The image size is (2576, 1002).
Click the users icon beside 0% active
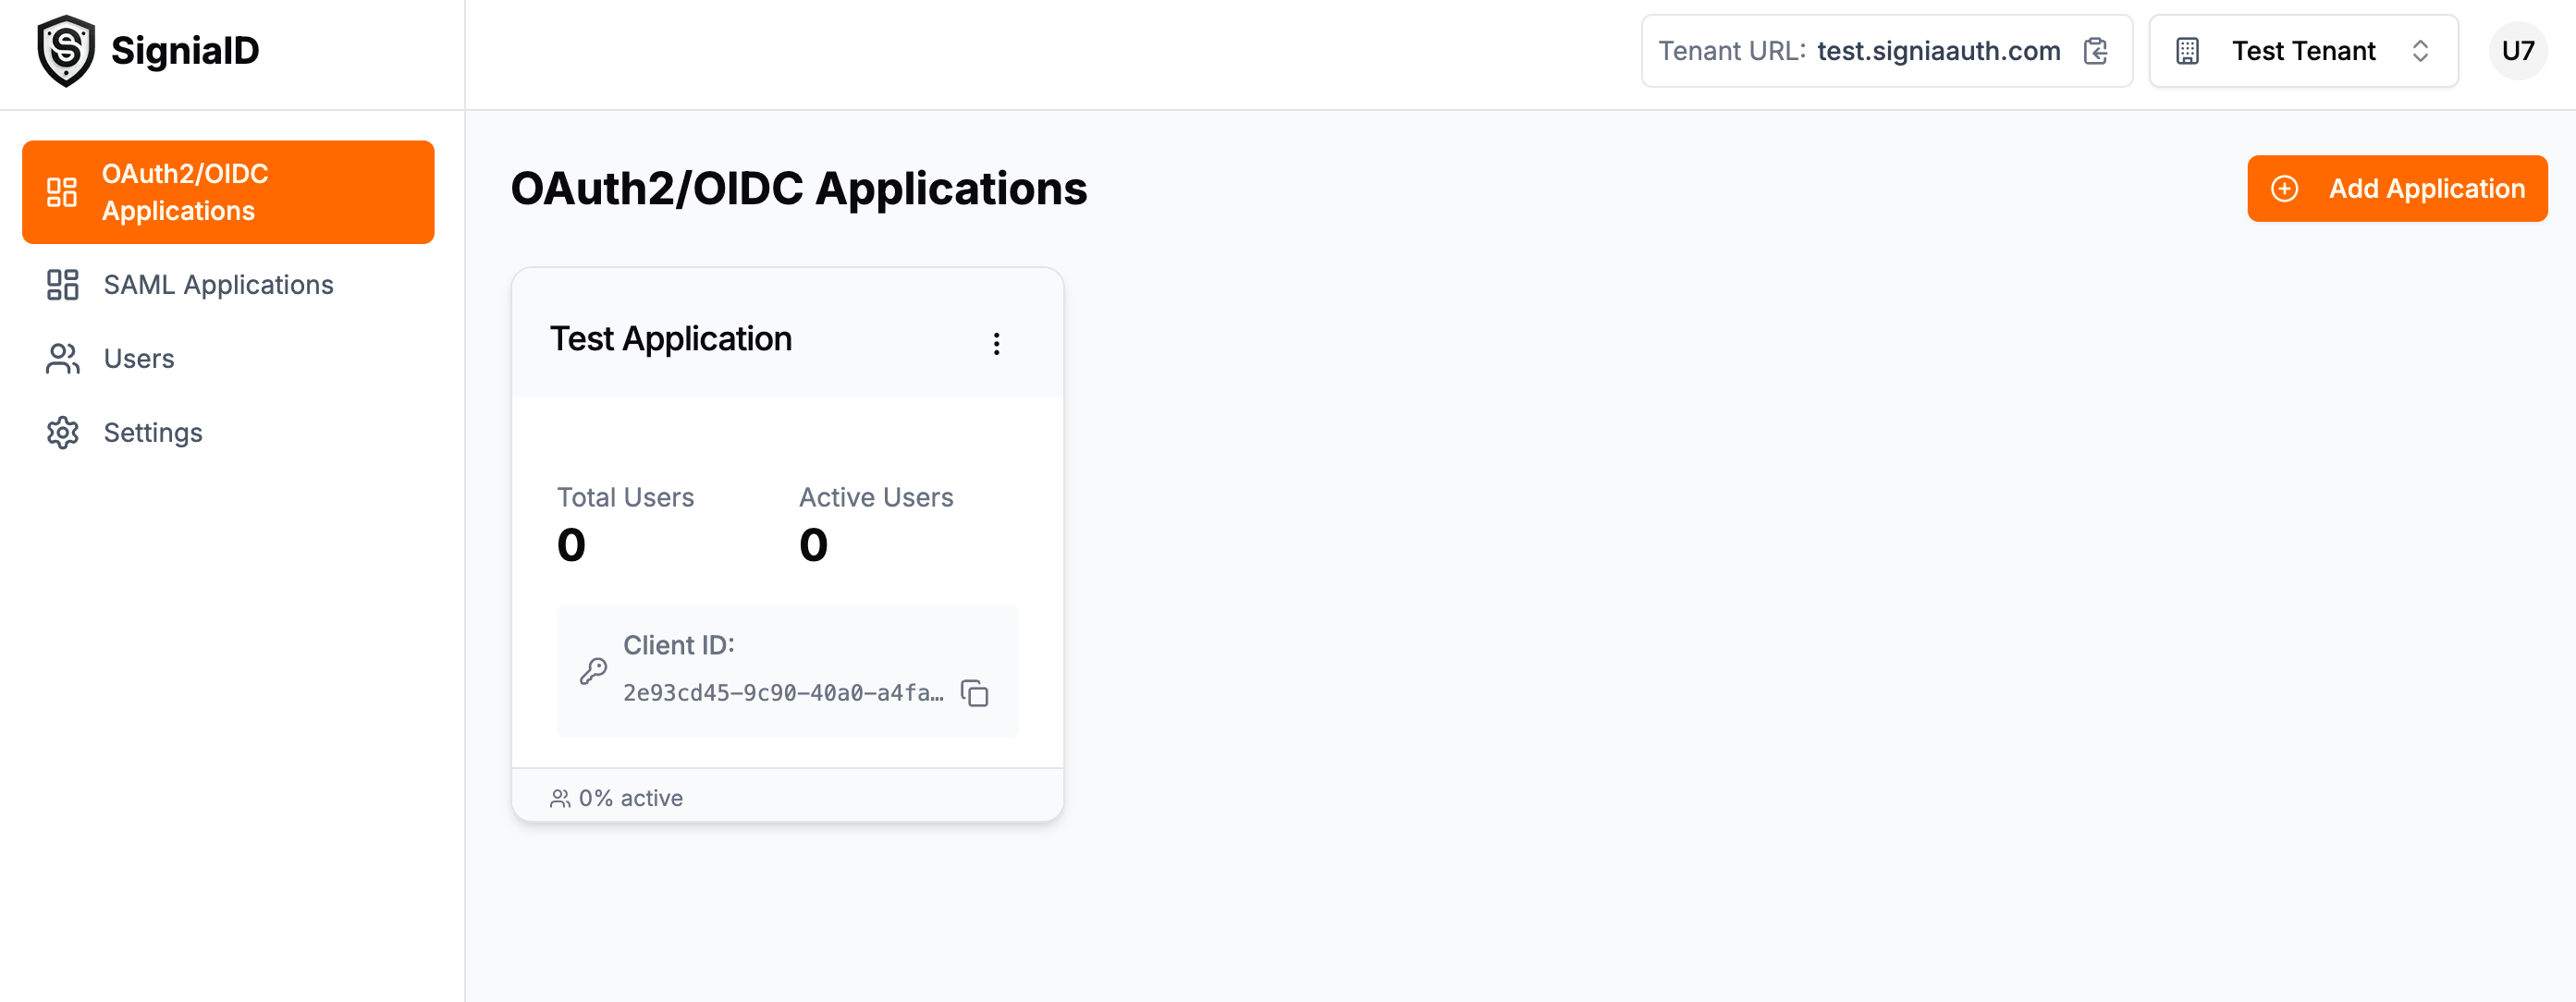pyautogui.click(x=560, y=797)
